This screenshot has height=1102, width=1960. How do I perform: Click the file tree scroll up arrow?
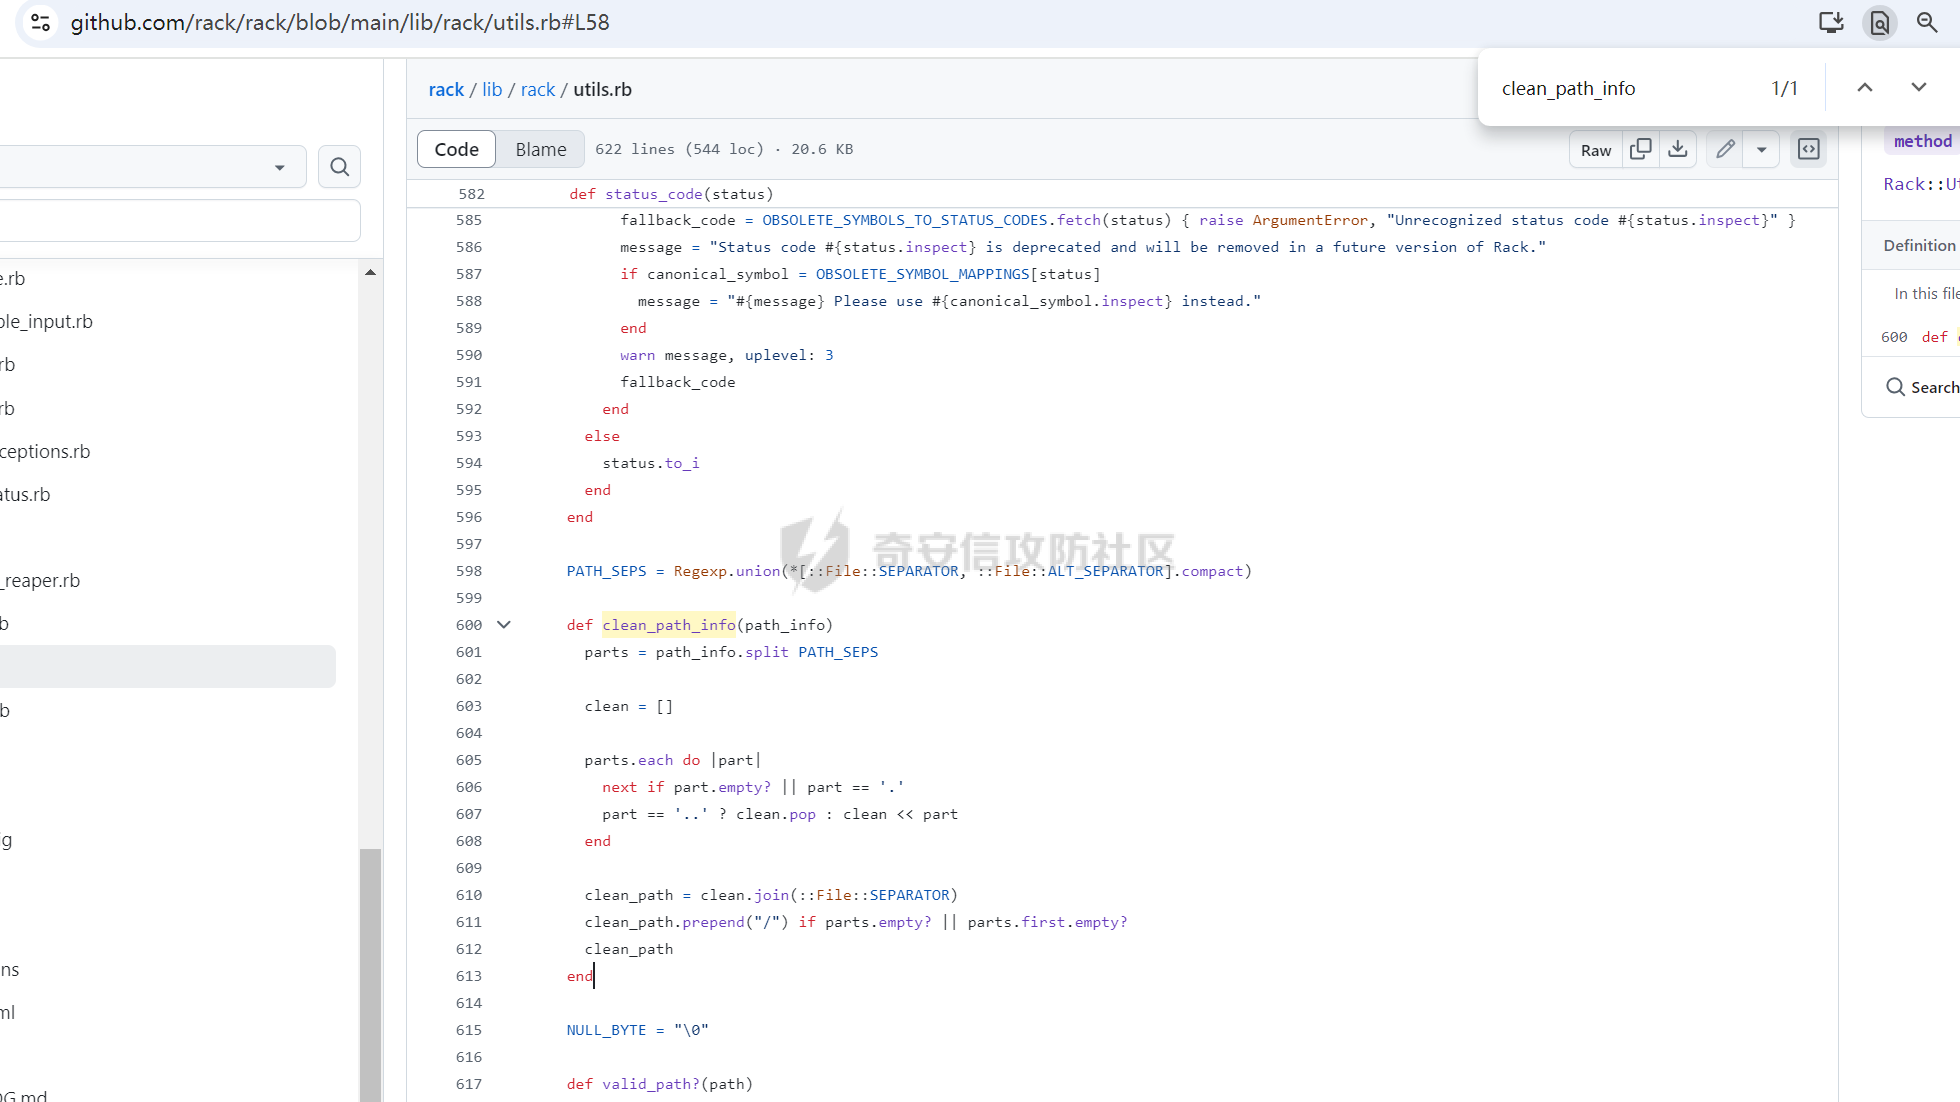tap(370, 272)
